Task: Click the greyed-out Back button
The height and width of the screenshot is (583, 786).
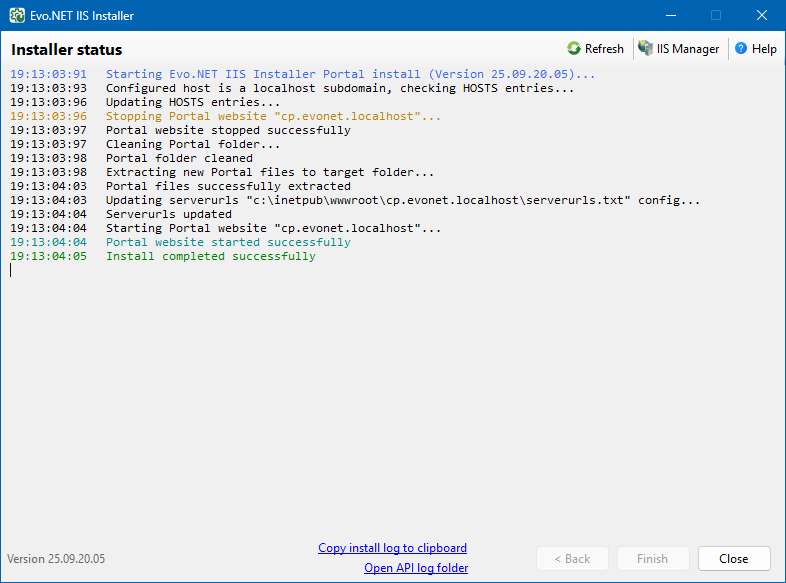Action: point(570,559)
